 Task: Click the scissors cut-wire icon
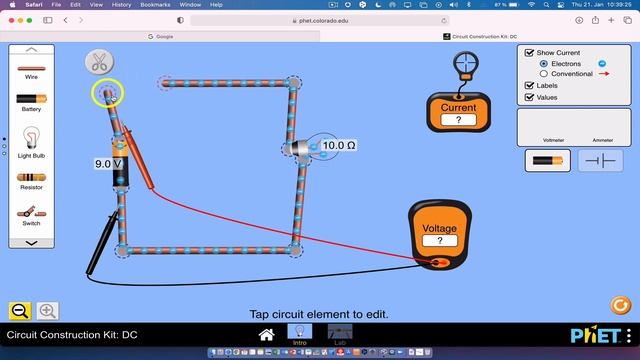click(x=99, y=62)
